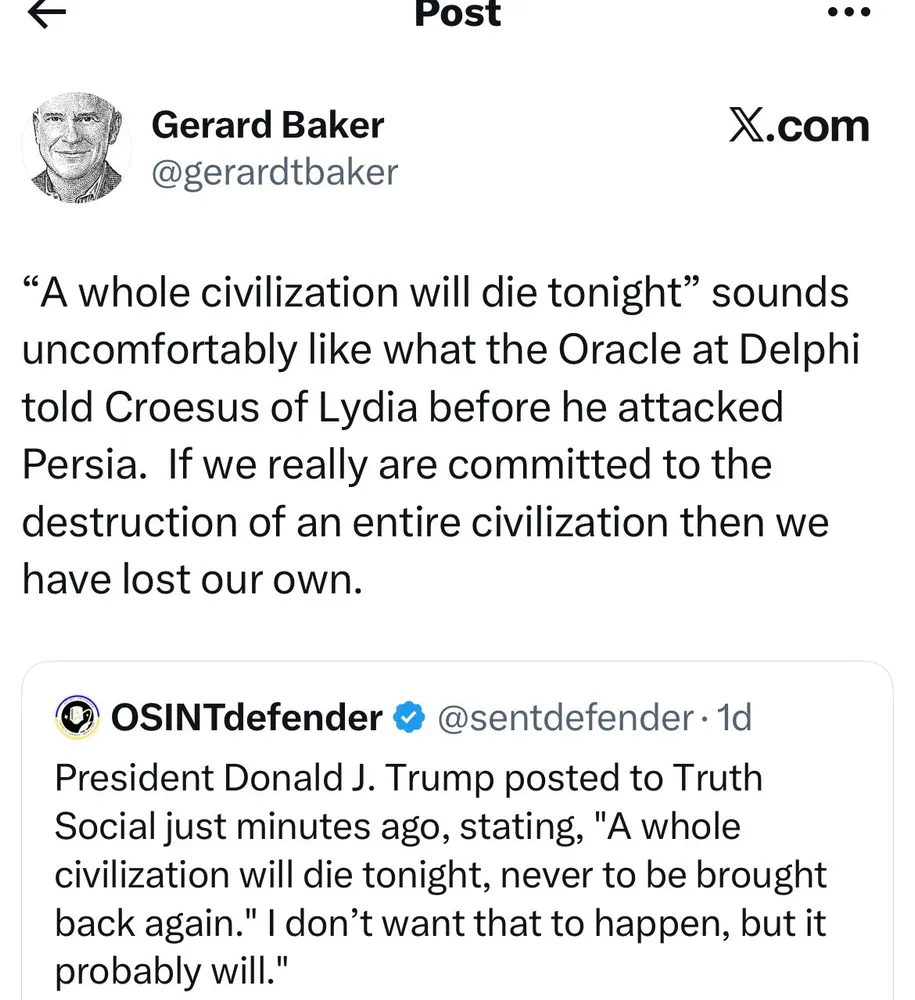Image resolution: width=915 pixels, height=1000 pixels.
Task: Tap the X.com logo watermark
Action: click(797, 127)
